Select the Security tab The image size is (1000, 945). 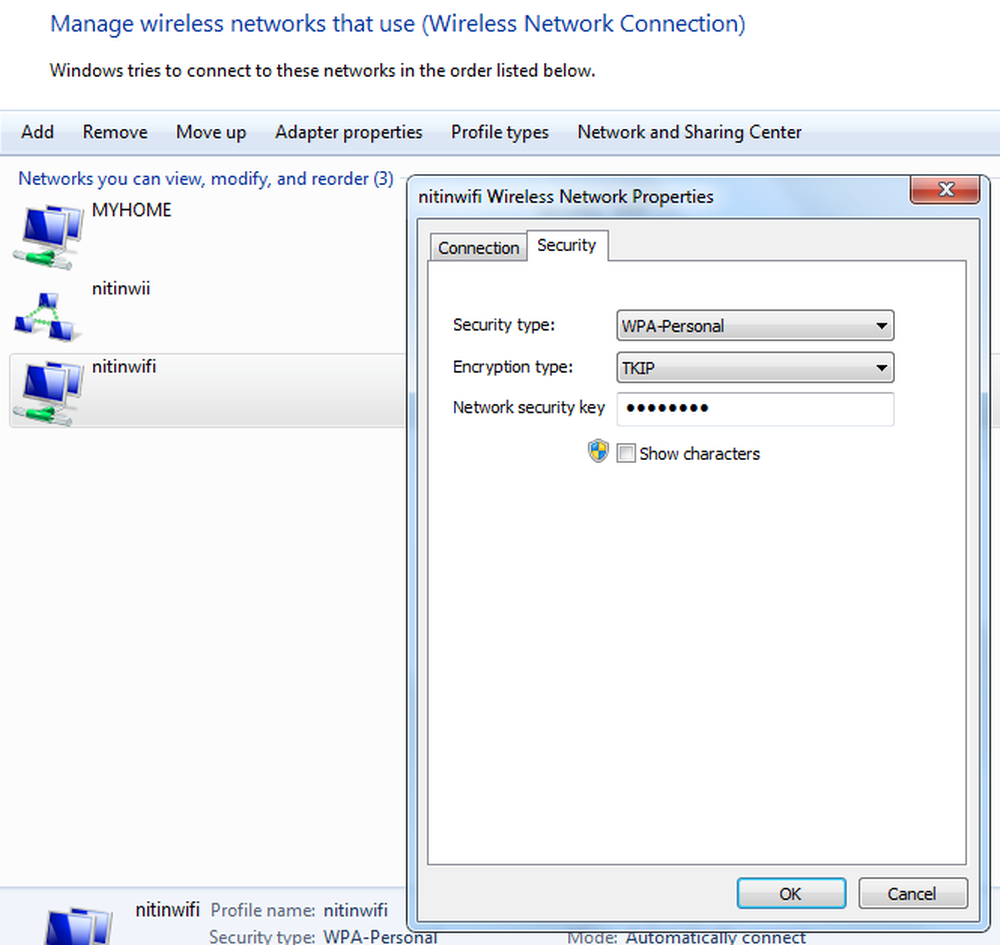[x=566, y=245]
